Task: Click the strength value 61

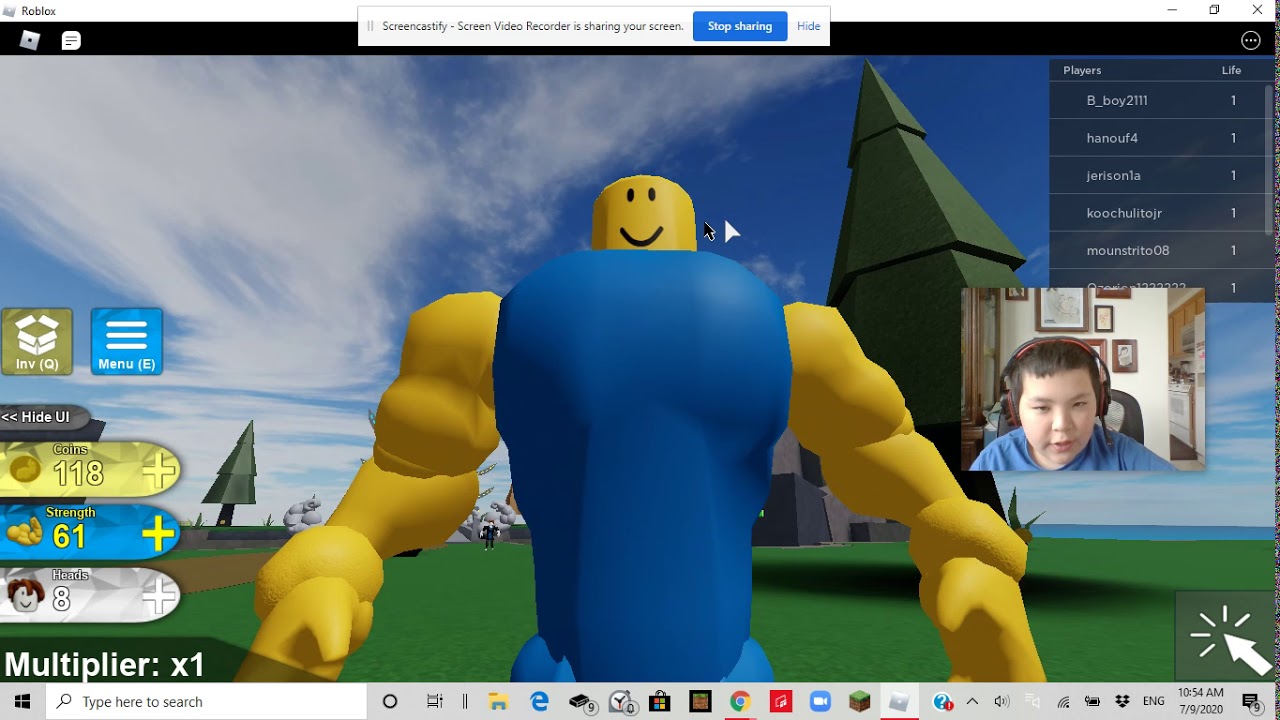Action: 69,537
